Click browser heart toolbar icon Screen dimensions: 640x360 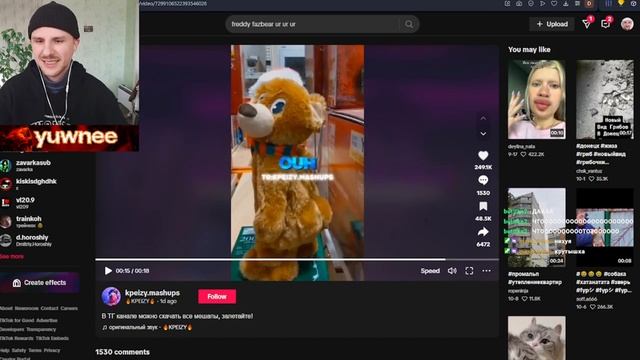[x=554, y=4]
